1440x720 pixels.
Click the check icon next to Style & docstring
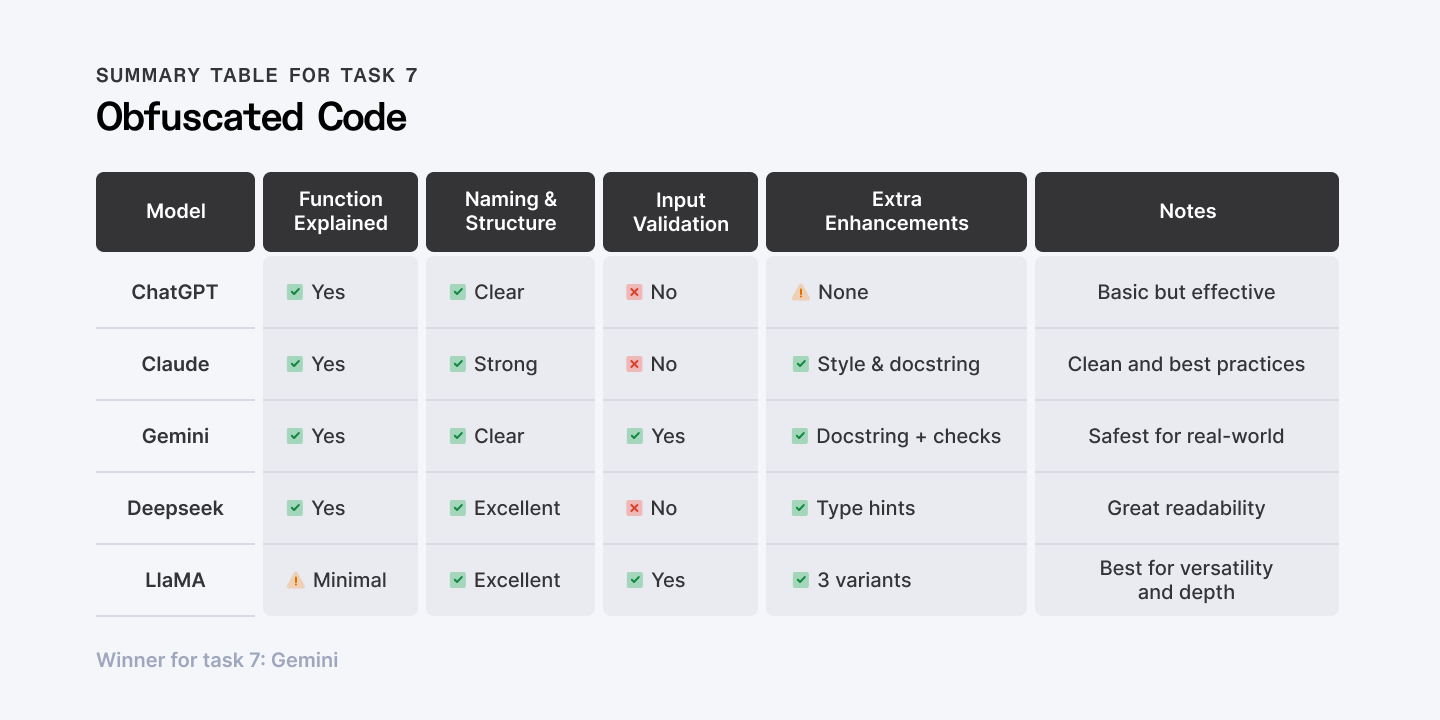pyautogui.click(x=801, y=364)
